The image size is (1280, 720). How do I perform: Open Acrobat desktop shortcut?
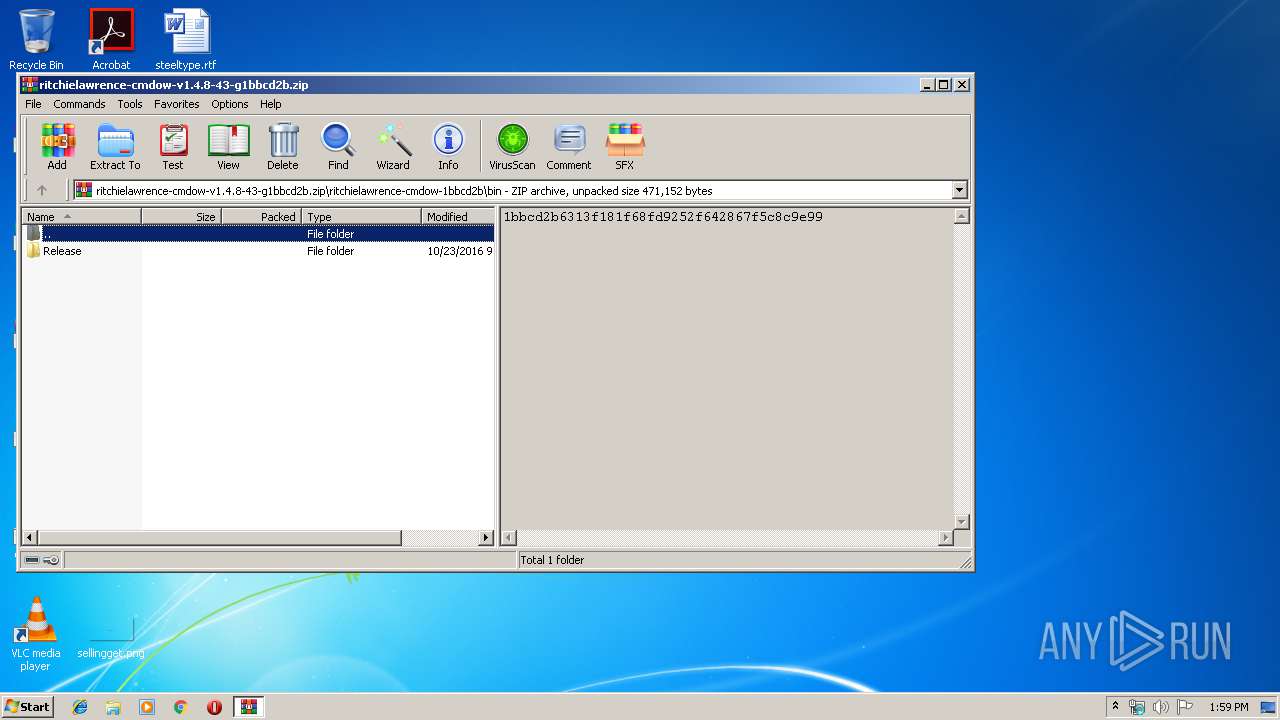click(111, 39)
